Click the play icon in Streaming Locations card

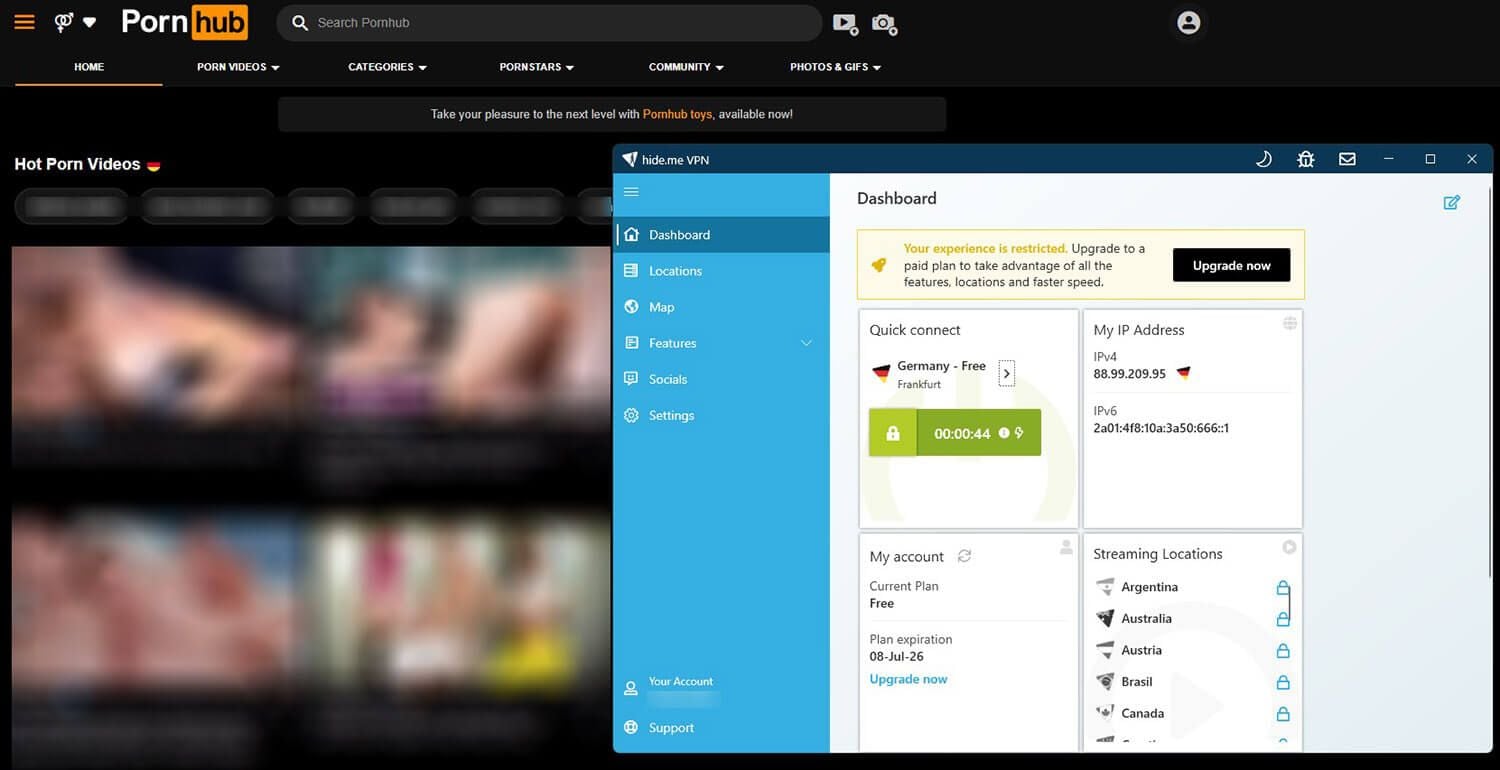click(1290, 547)
